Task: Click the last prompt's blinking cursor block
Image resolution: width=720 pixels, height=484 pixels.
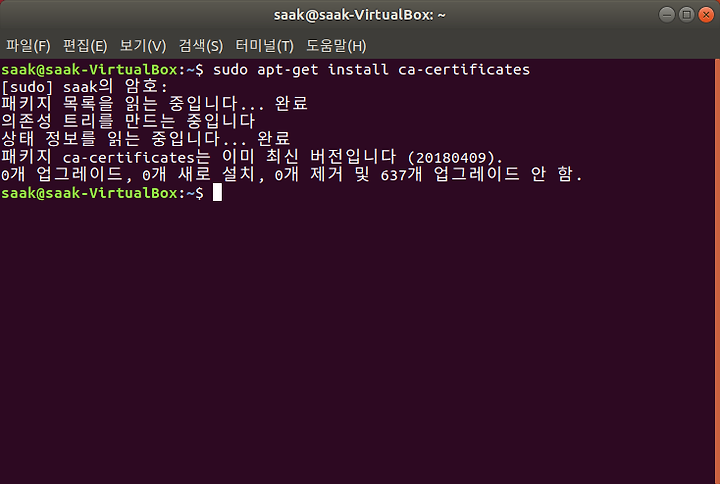Action: click(x=217, y=192)
